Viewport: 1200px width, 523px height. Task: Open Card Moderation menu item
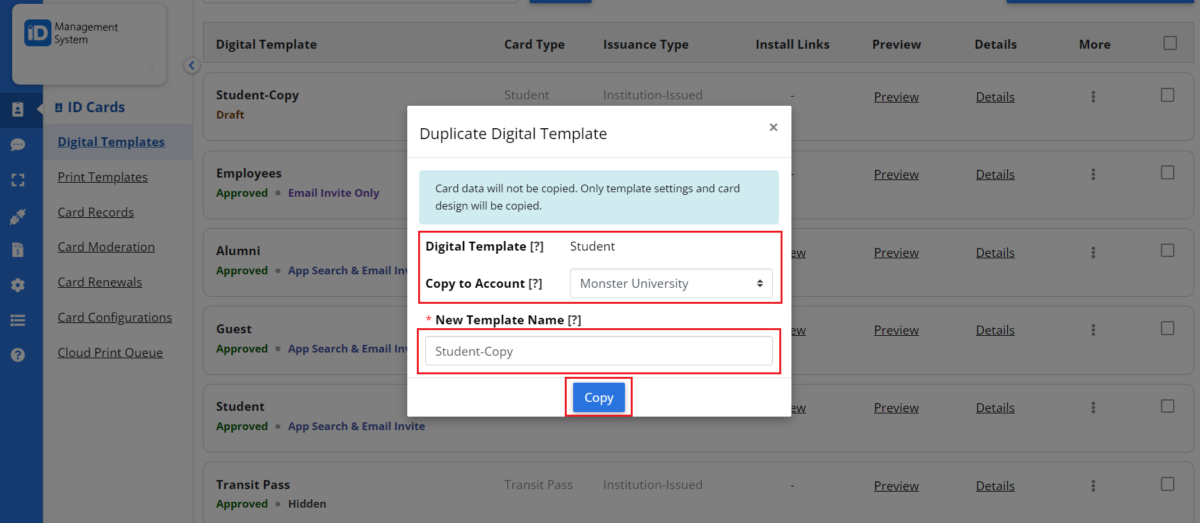tap(106, 247)
